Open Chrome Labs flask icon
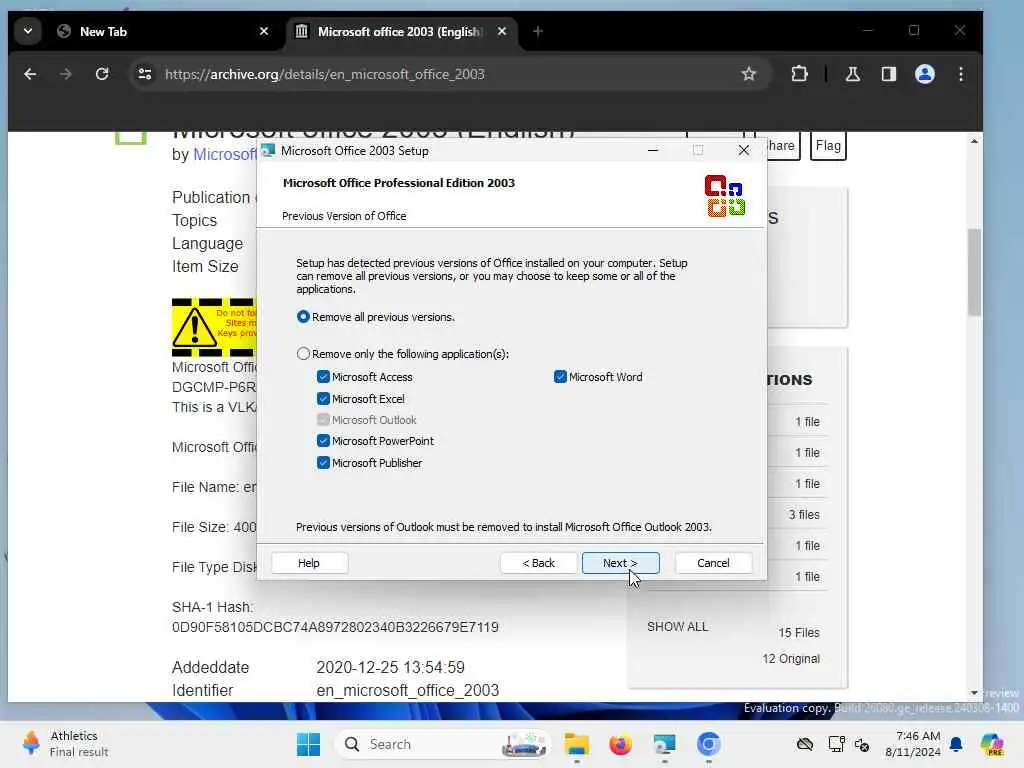 (x=852, y=74)
